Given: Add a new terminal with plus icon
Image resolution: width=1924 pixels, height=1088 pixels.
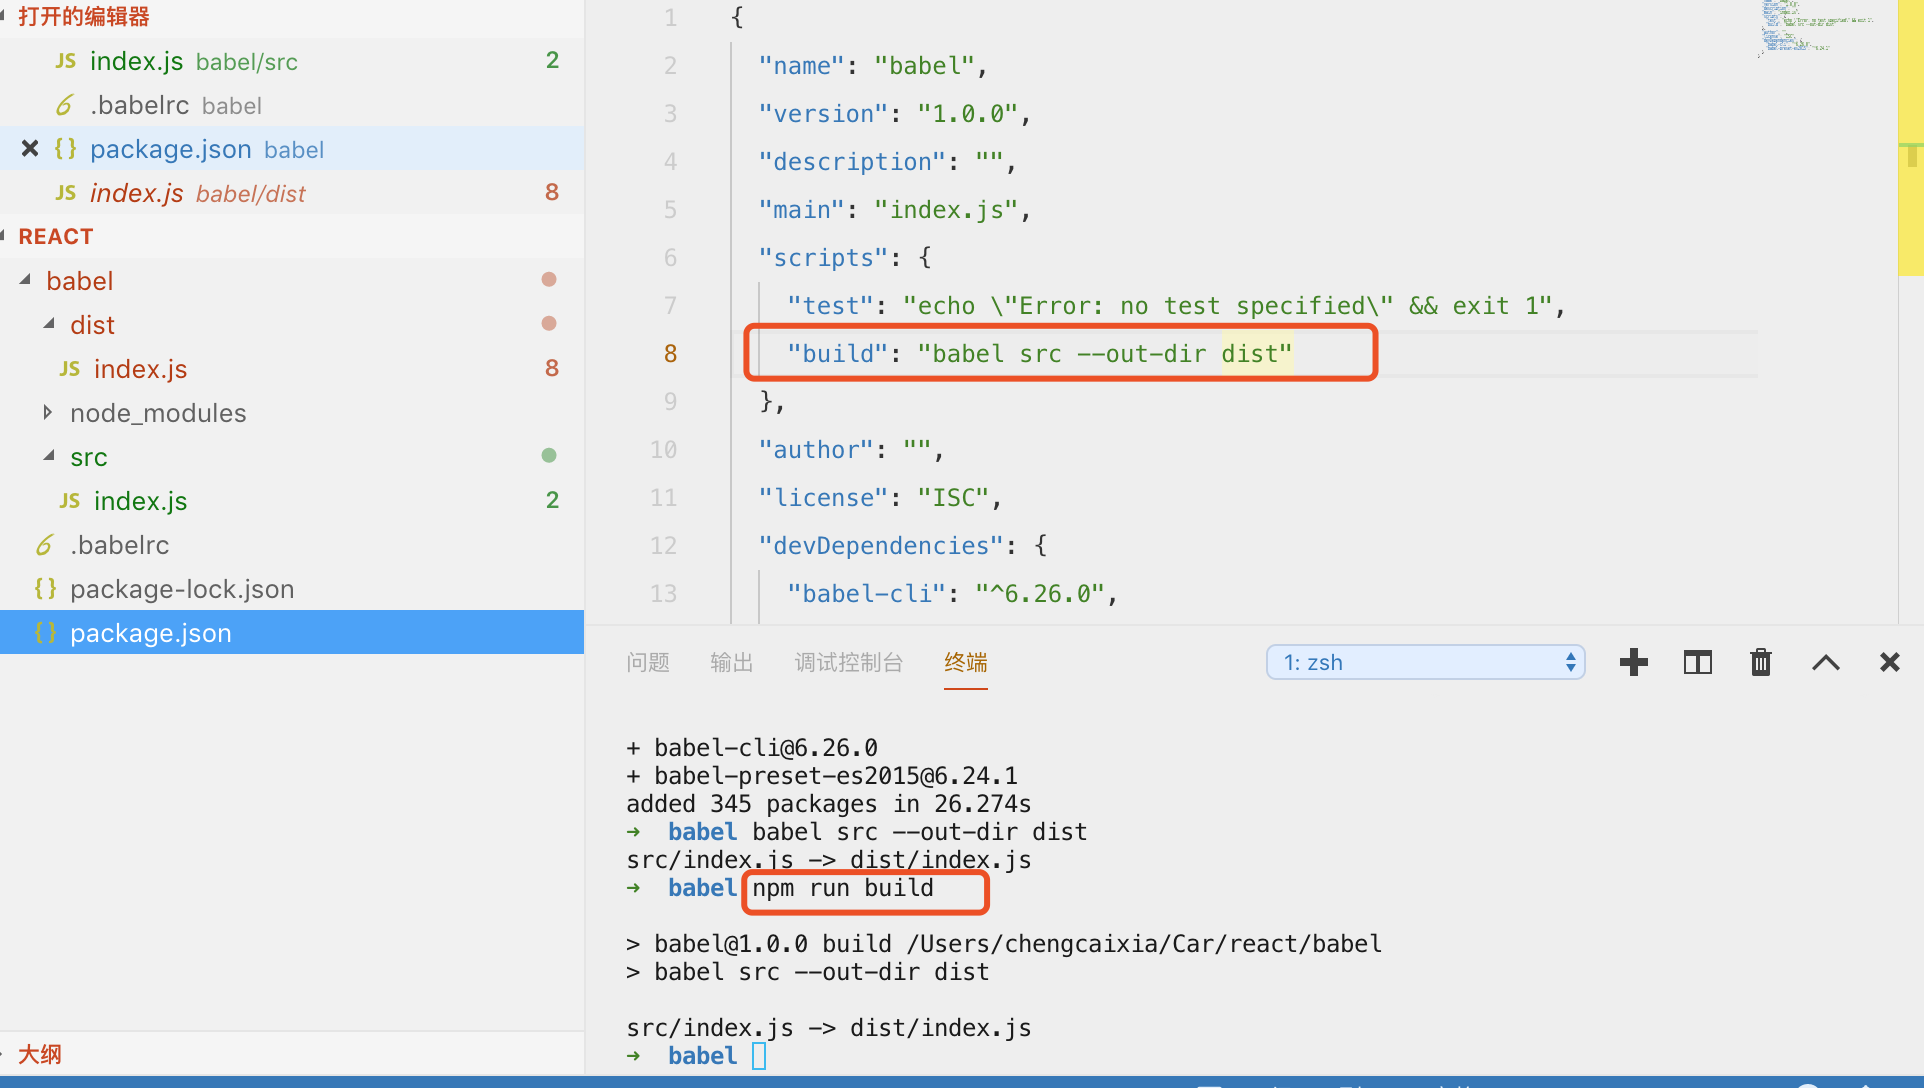Looking at the screenshot, I should pos(1633,662).
